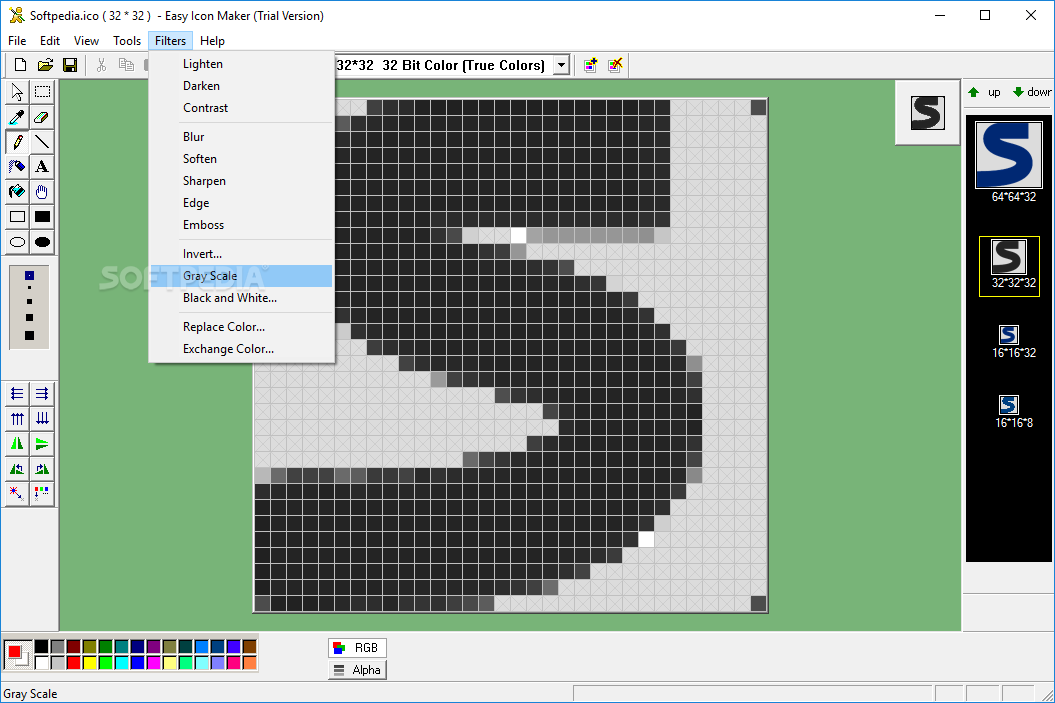The height and width of the screenshot is (703, 1055).
Task: Click the foreground/background color indicator
Action: 17,654
